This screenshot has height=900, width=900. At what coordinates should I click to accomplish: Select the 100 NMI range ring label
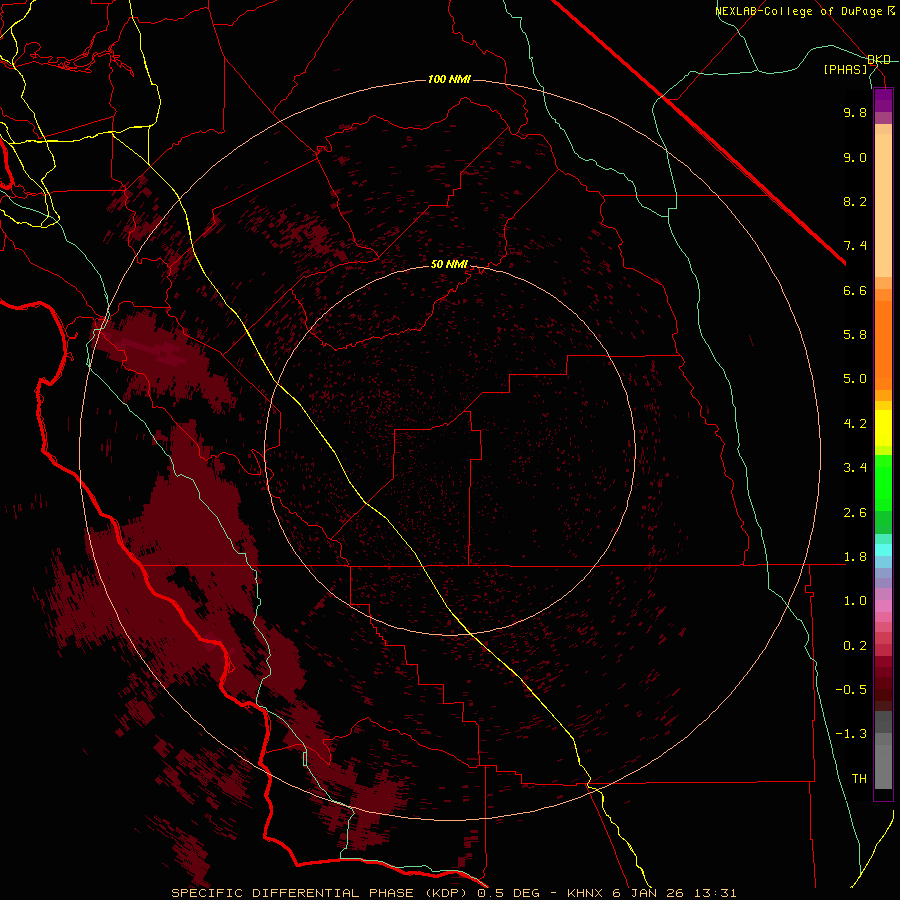click(449, 79)
